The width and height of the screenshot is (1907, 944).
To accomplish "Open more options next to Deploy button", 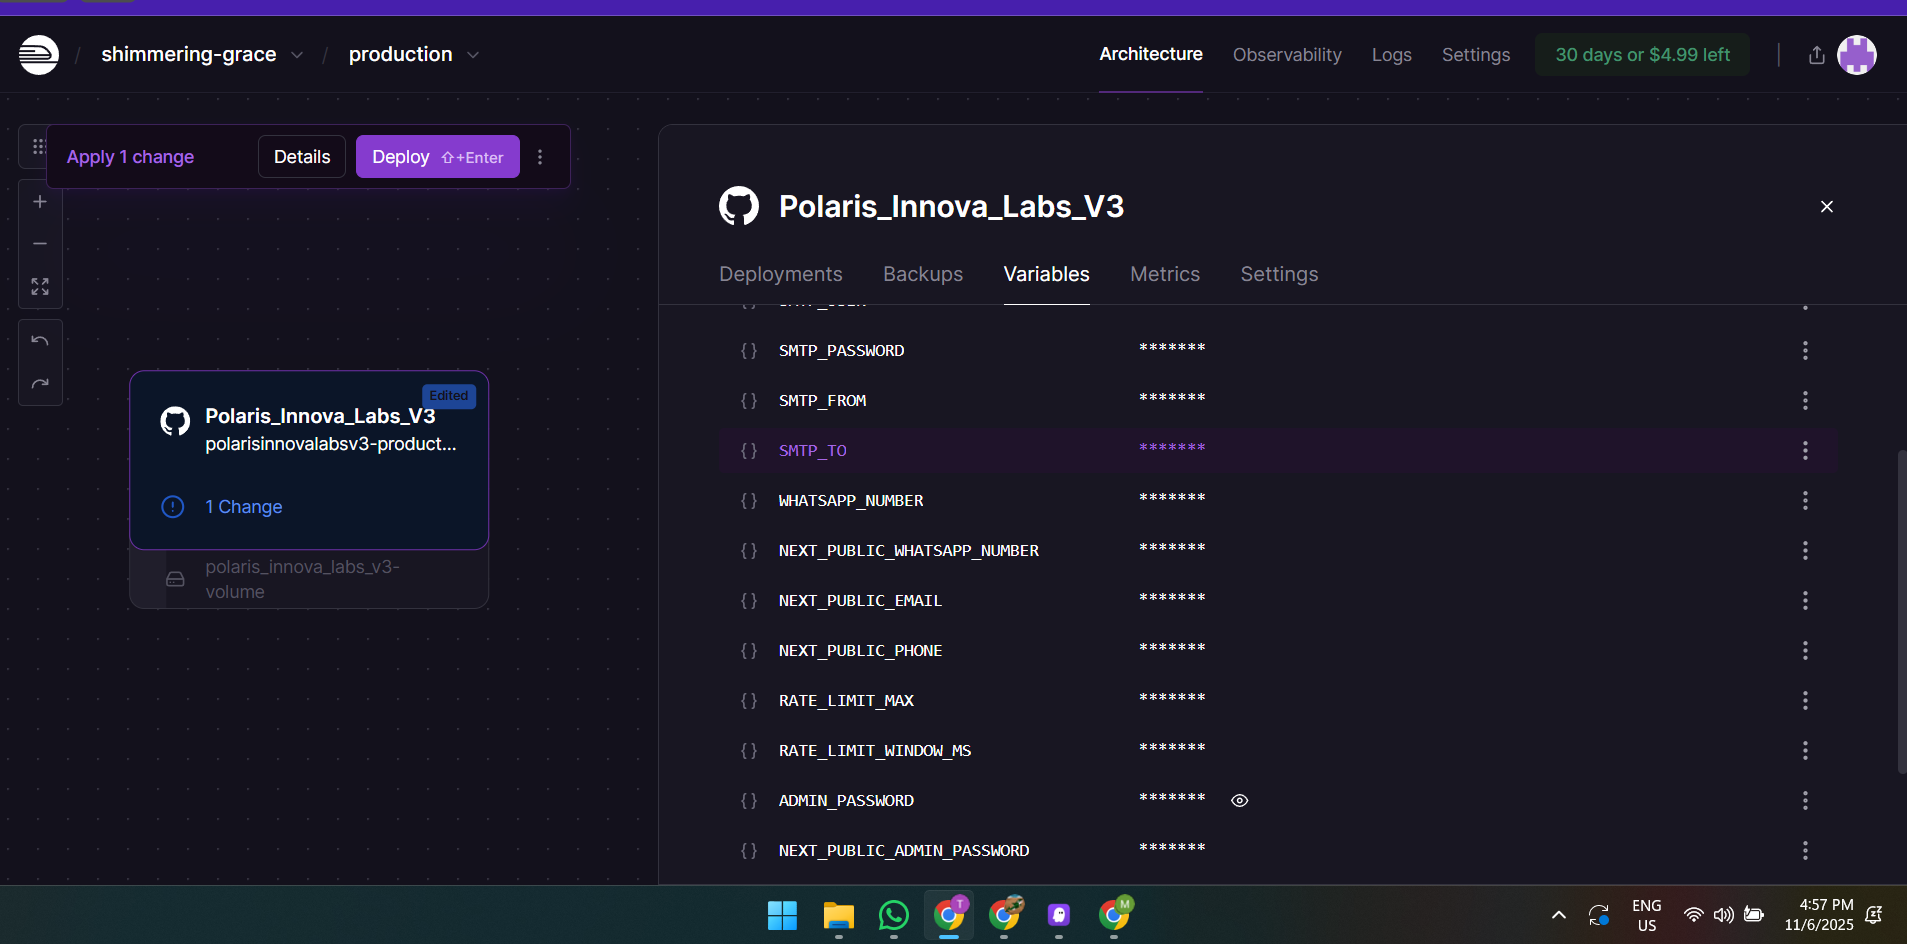I will tap(540, 157).
